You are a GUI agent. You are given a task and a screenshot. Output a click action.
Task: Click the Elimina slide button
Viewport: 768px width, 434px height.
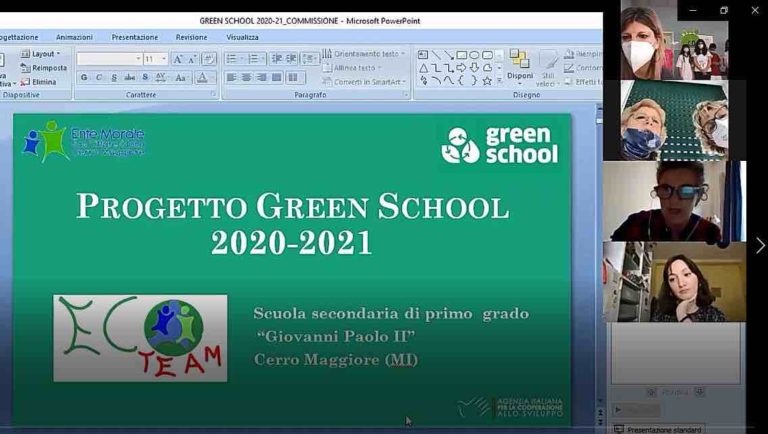[39, 82]
